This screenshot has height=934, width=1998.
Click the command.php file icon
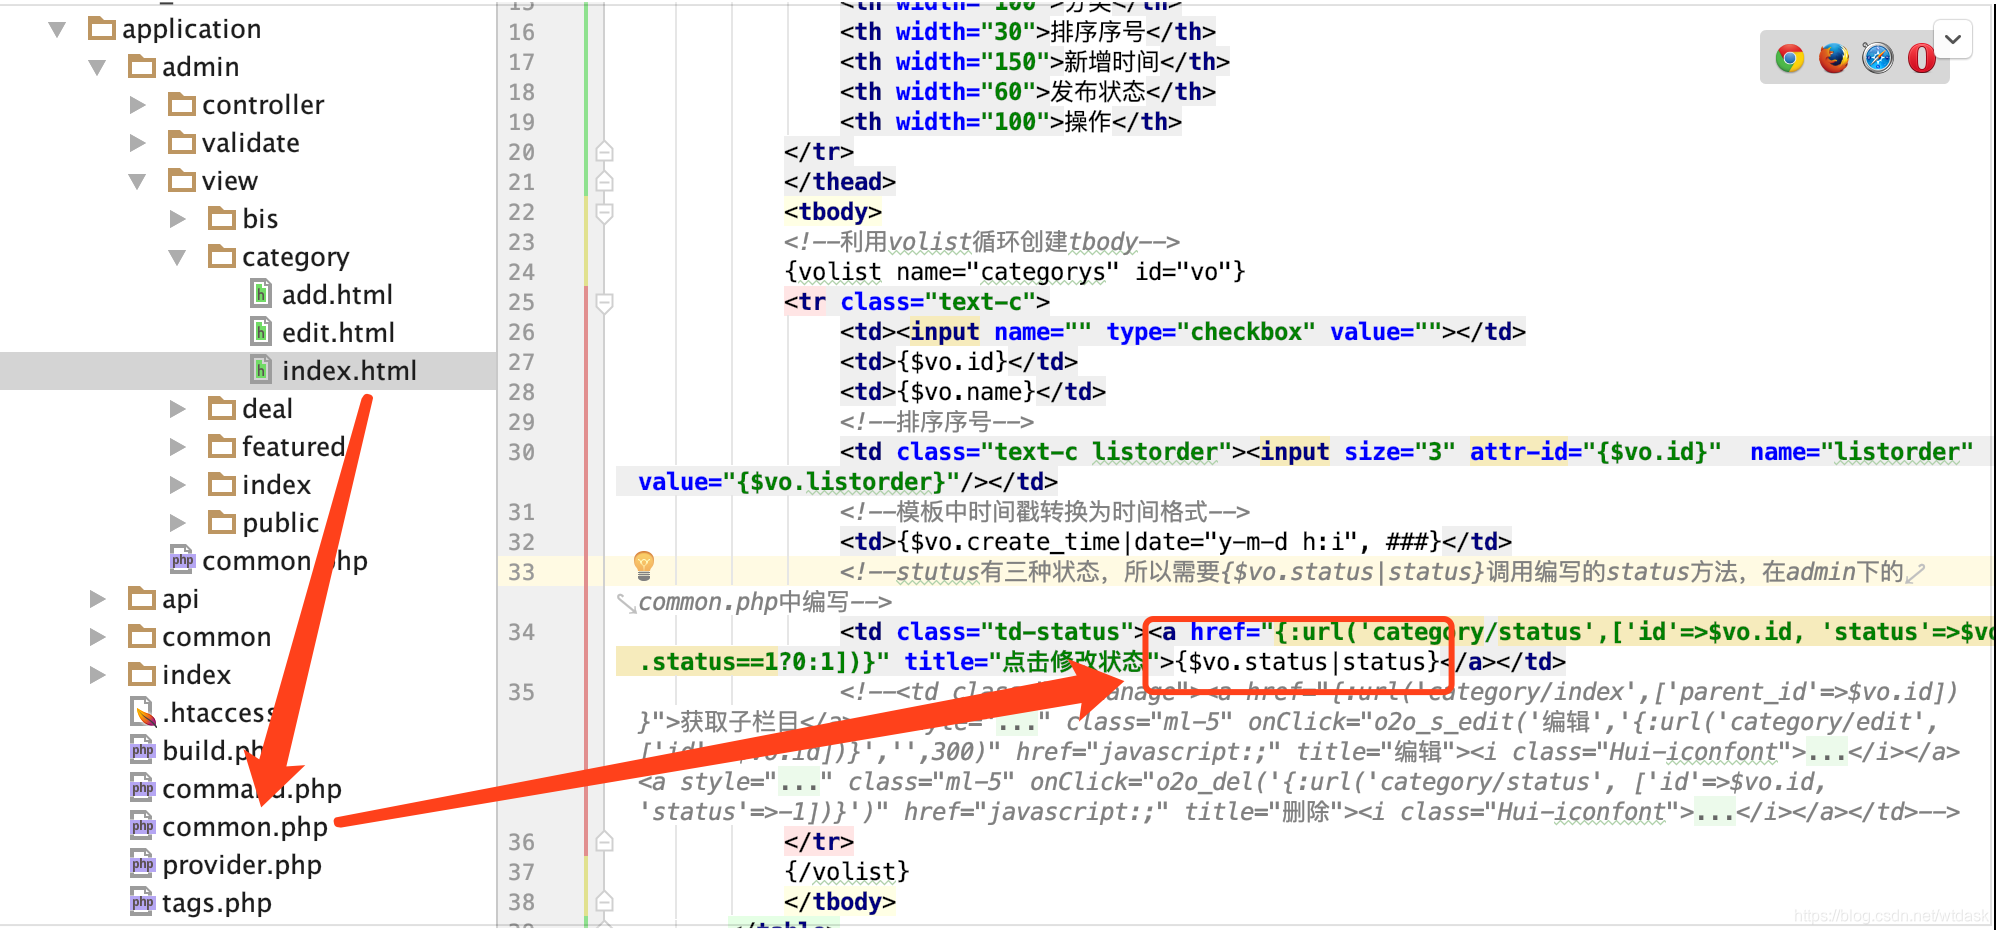[x=142, y=788]
